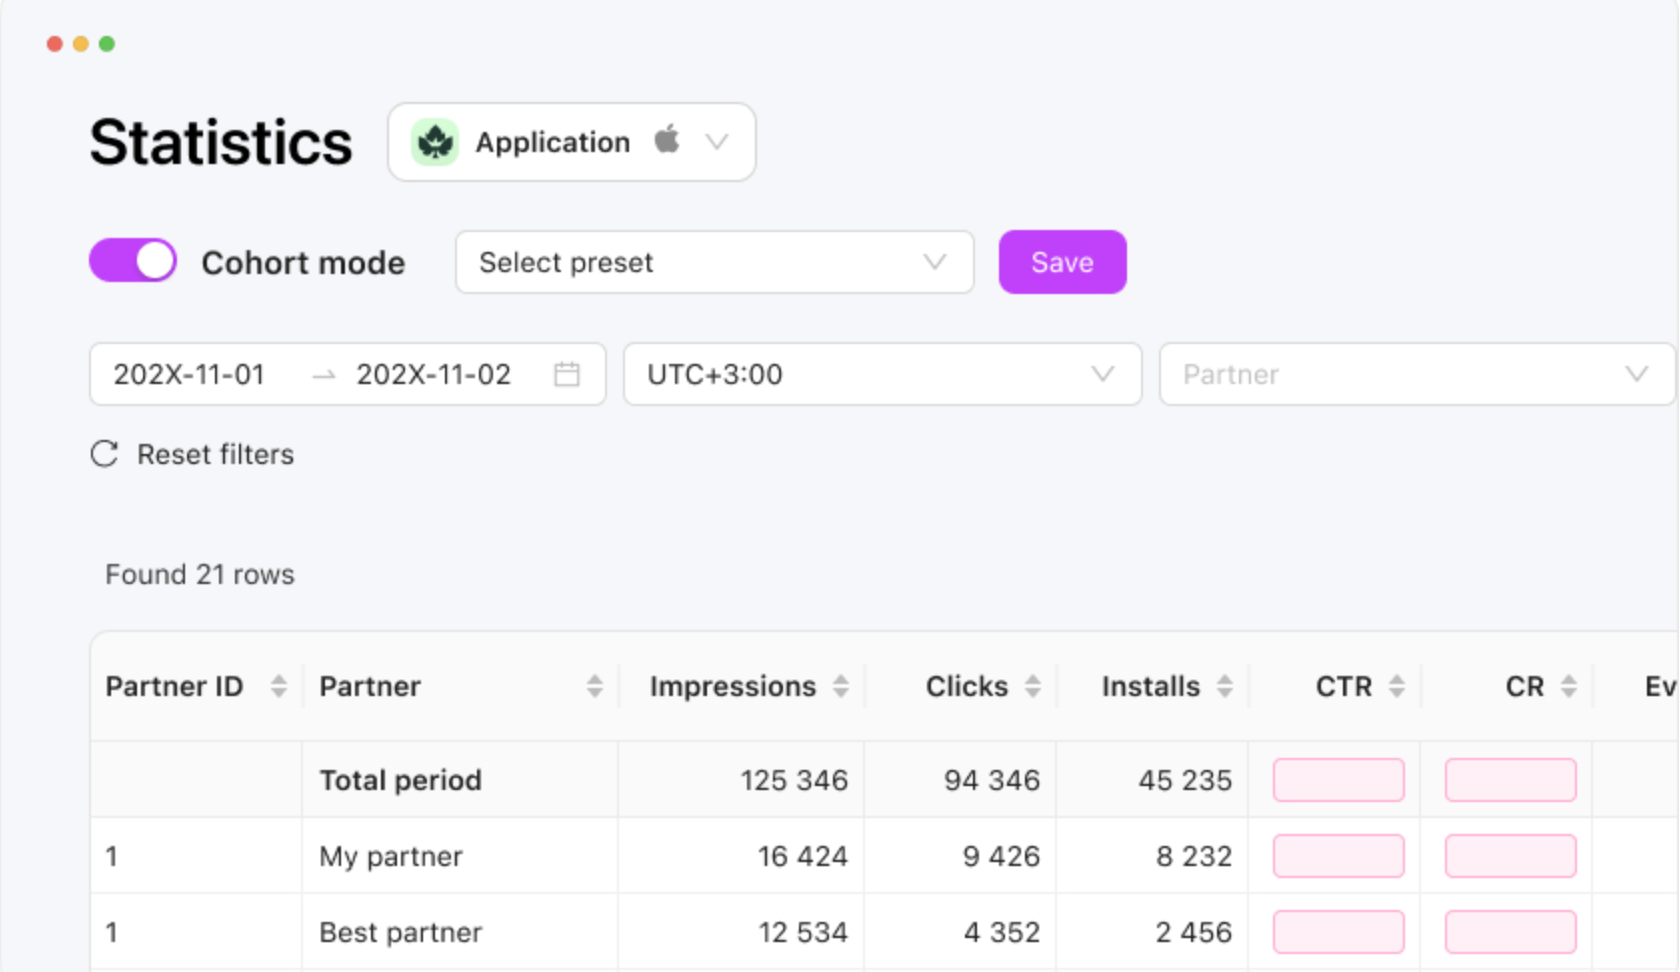Select the My partner table row
This screenshot has height=972, width=1680.
(x=391, y=856)
